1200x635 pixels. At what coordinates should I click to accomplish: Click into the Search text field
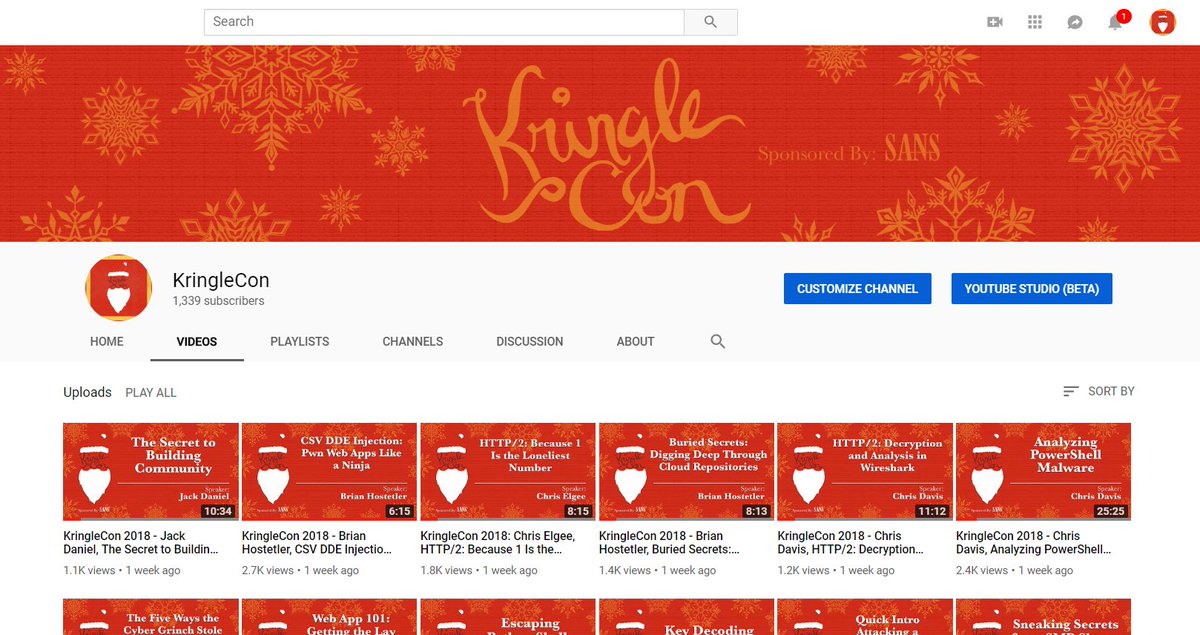pyautogui.click(x=444, y=21)
